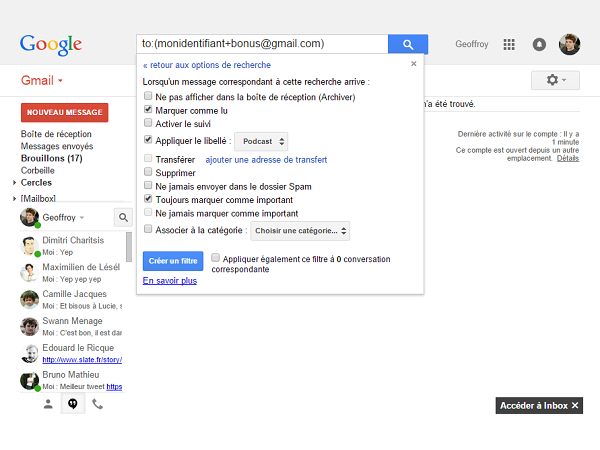Open chat with Edouard le Ricque
Image resolution: width=600 pixels, height=450 pixels.
tap(72, 353)
